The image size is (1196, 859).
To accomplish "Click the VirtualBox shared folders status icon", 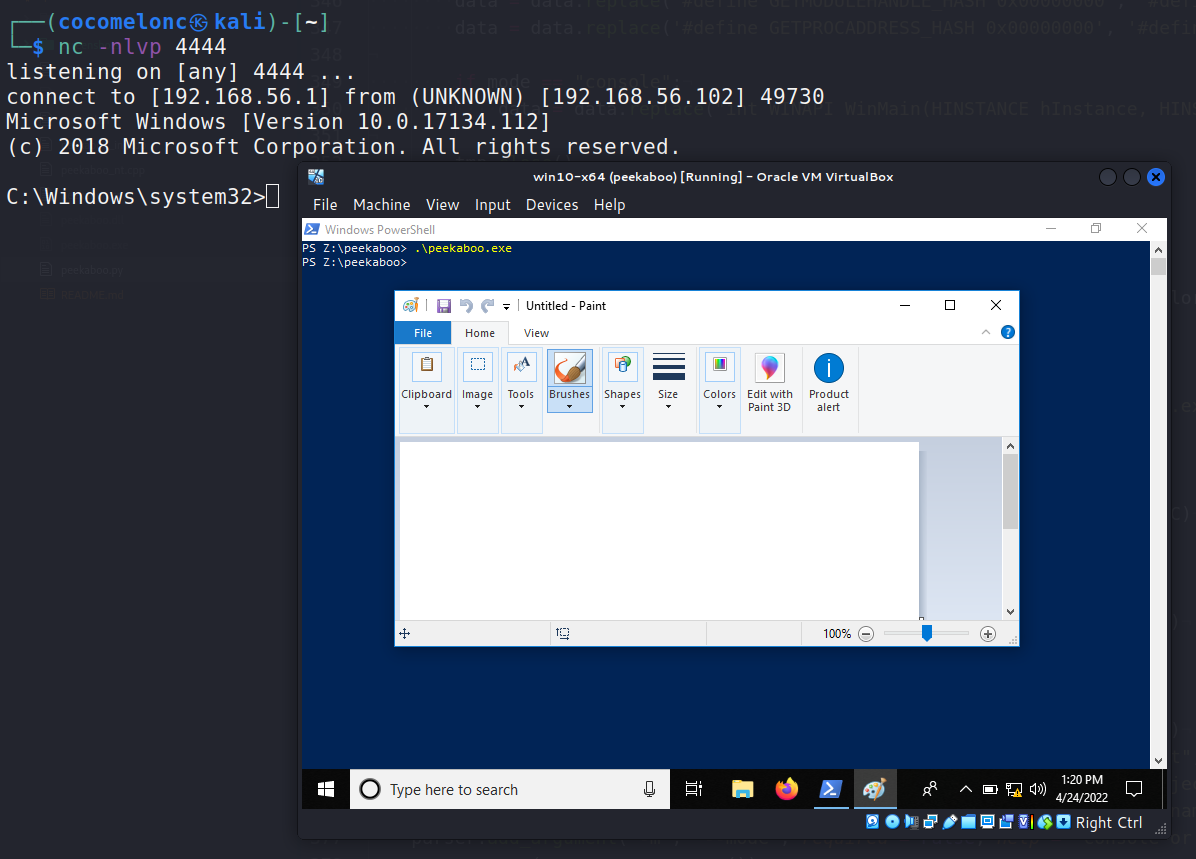I will (x=969, y=822).
